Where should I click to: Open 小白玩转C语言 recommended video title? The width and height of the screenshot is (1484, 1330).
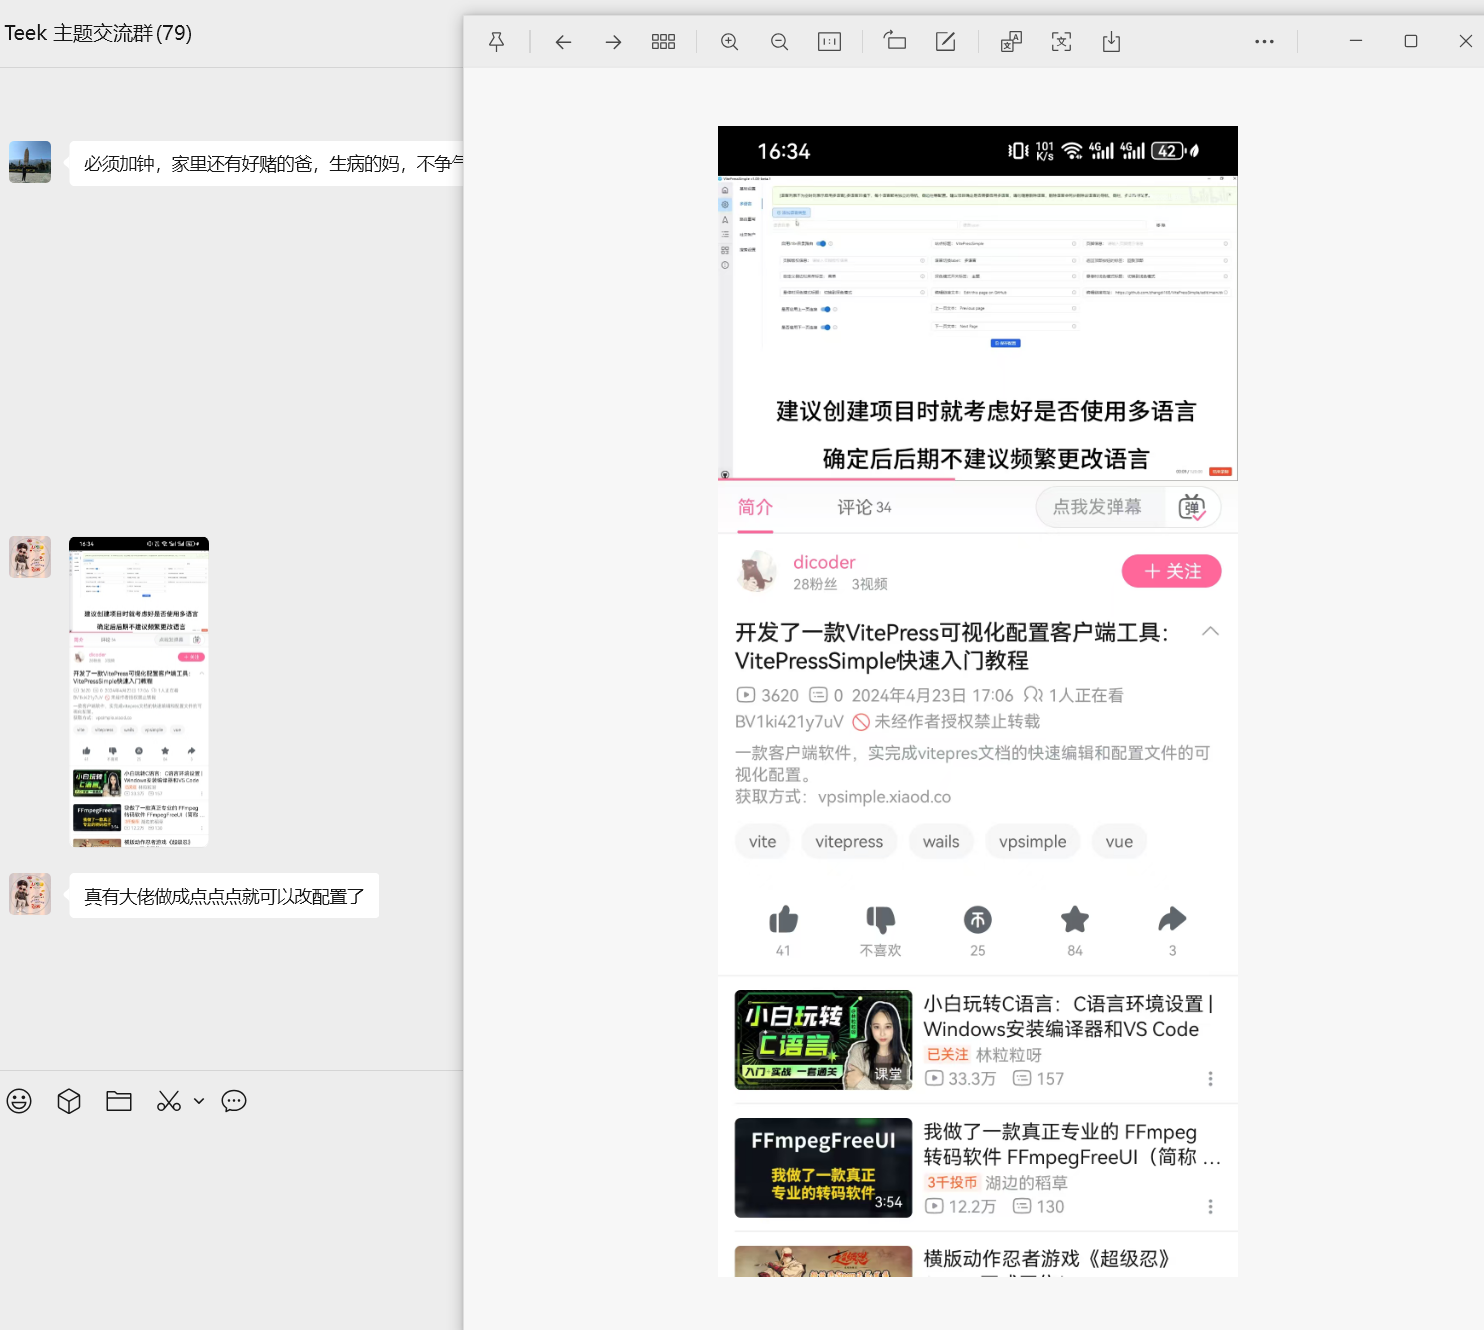point(1068,1016)
